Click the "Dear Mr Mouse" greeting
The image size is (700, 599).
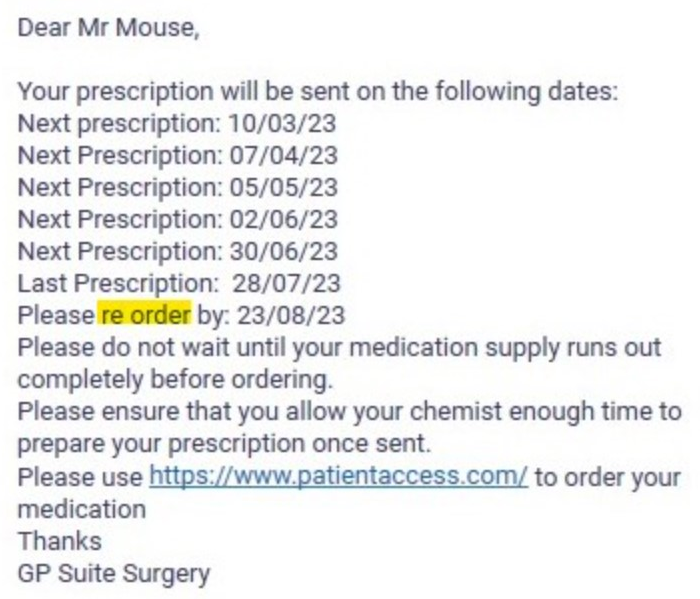pyautogui.click(x=108, y=29)
